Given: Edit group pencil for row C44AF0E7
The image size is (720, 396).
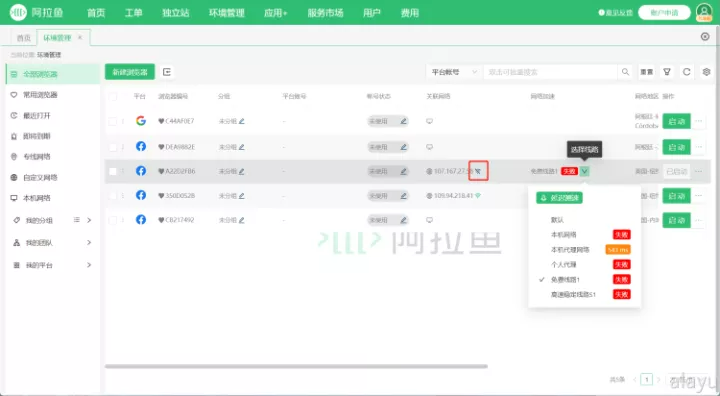Looking at the screenshot, I should click(242, 121).
